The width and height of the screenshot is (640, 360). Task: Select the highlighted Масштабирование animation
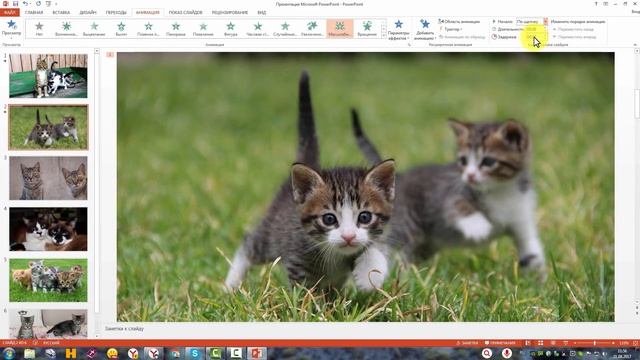(x=340, y=29)
